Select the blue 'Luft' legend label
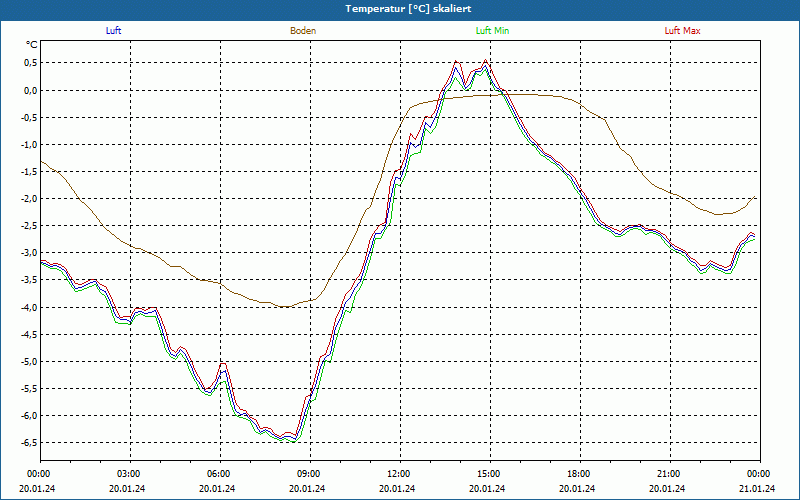This screenshot has height=500, width=800. (113, 31)
